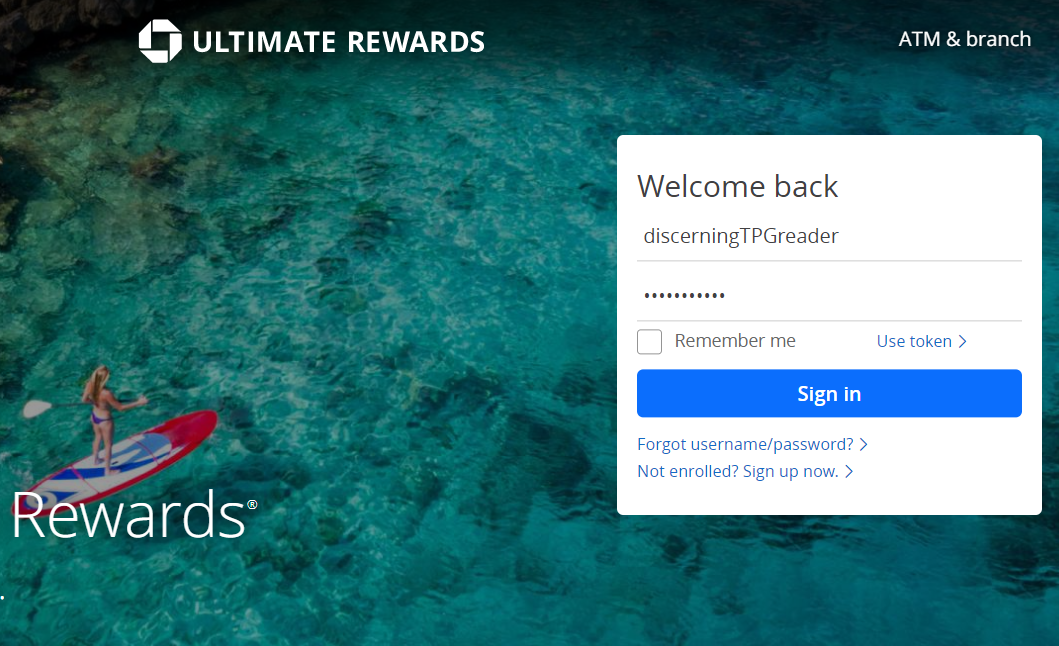
Task: Focus the masked password field
Action: click(829, 295)
